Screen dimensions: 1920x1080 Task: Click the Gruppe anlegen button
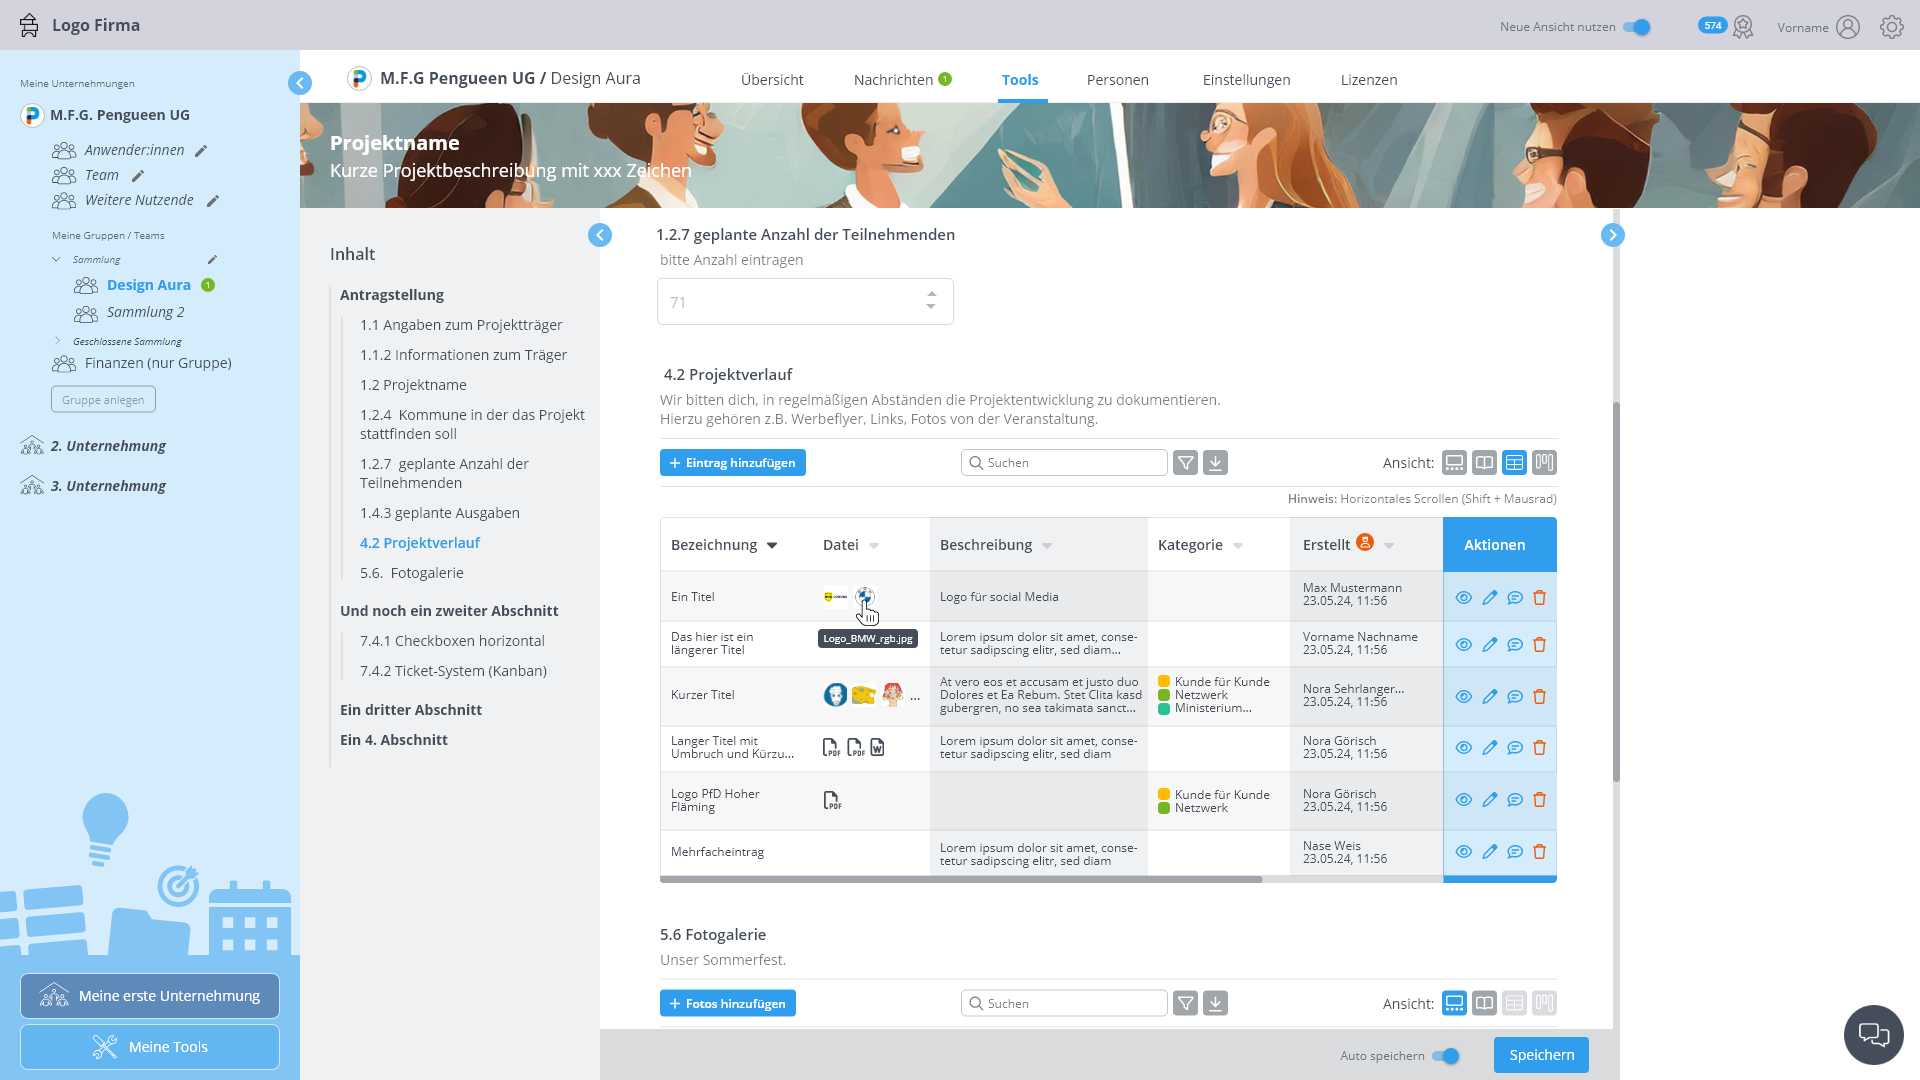[x=103, y=399]
